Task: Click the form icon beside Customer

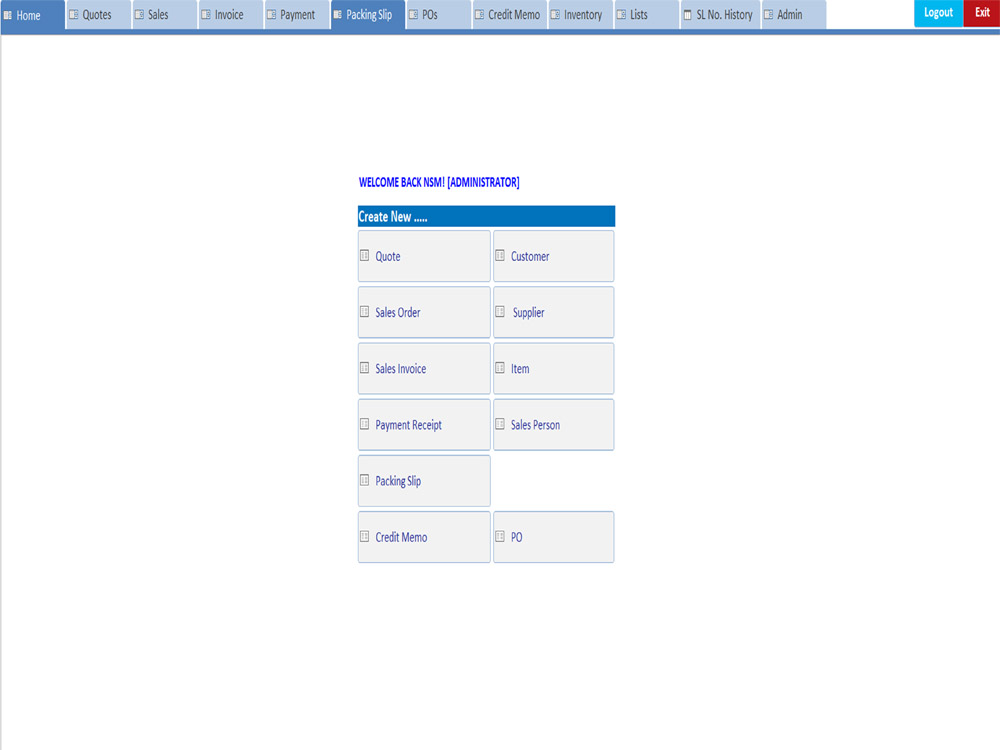Action: (500, 256)
